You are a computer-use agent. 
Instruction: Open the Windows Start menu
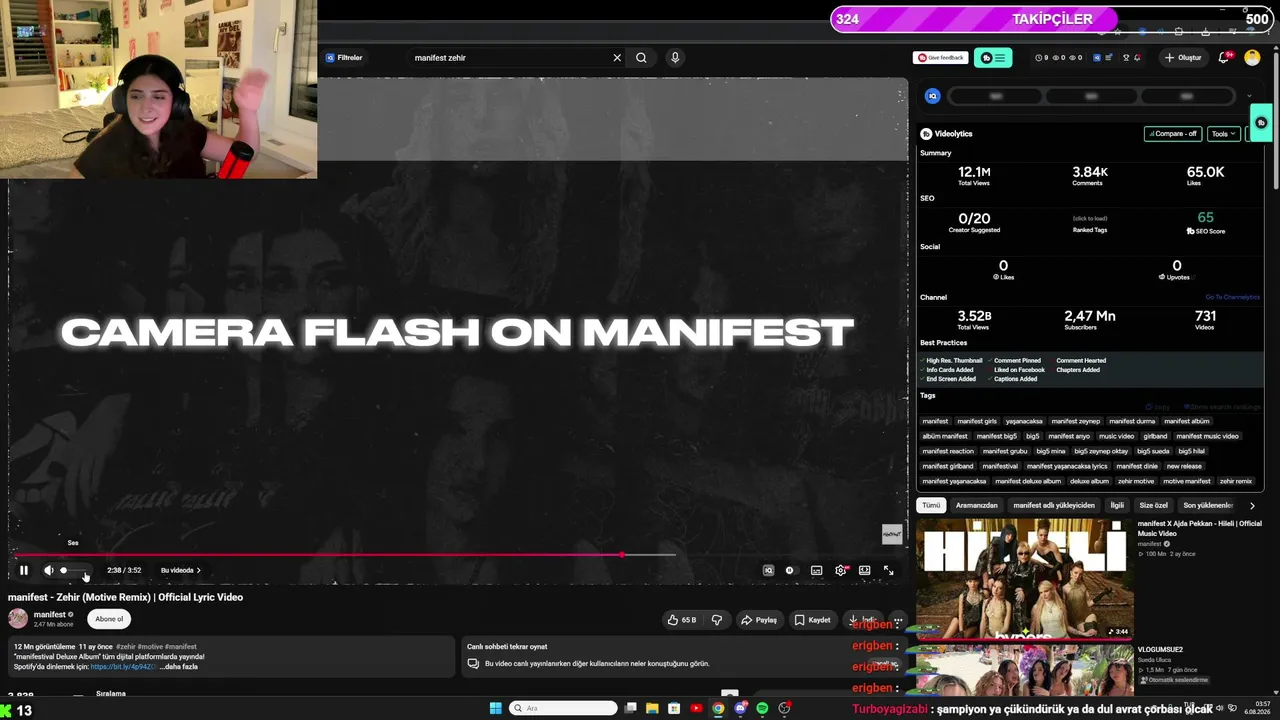pyautogui.click(x=495, y=708)
